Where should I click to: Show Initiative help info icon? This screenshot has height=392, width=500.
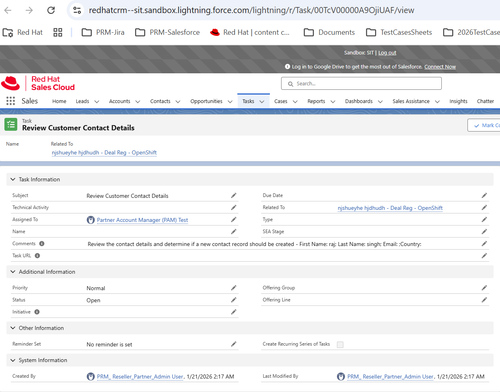37,312
